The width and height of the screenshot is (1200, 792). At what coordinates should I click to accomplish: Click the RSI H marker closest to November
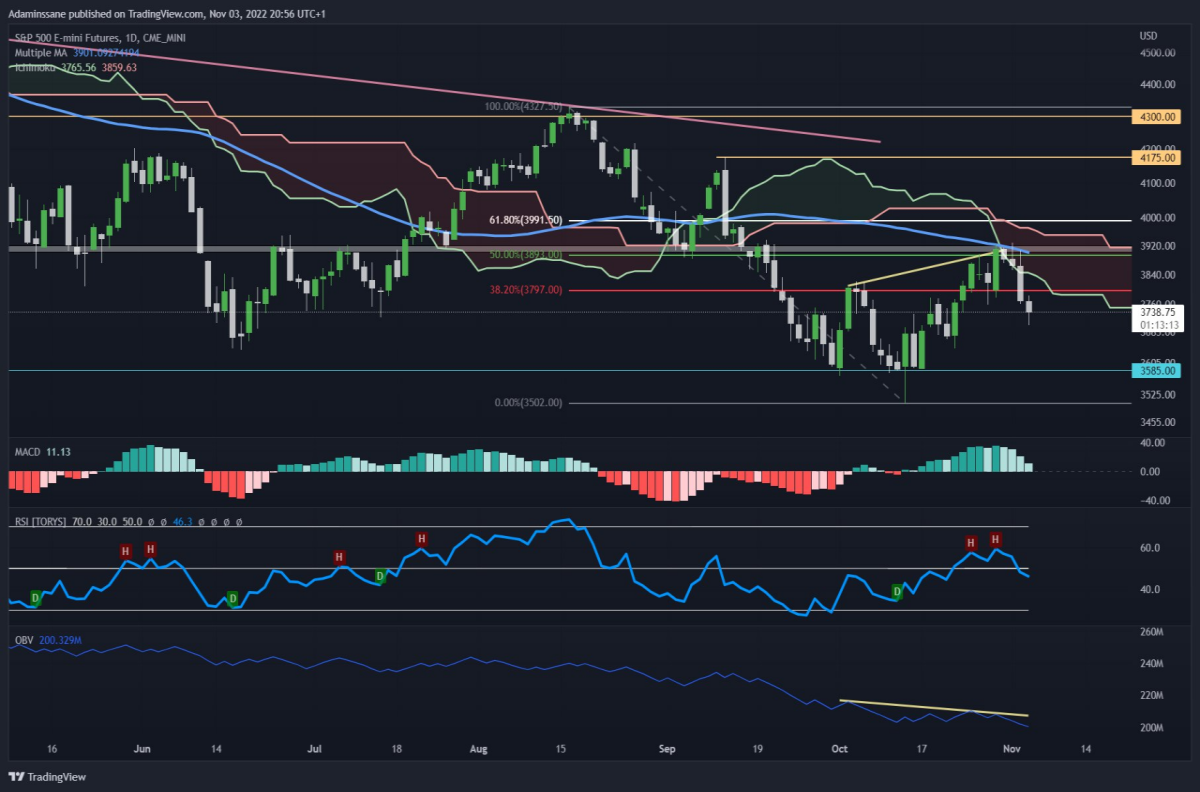click(x=995, y=539)
